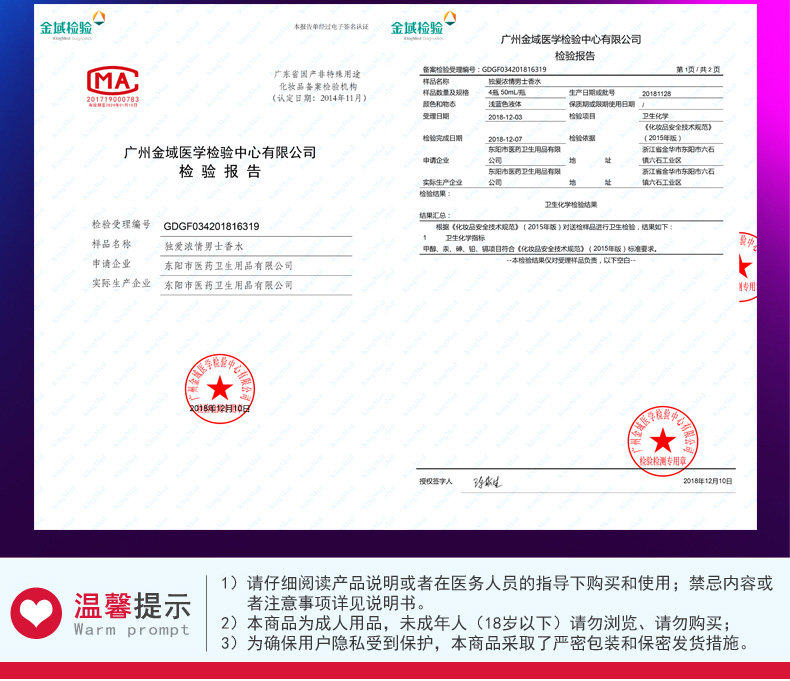790x681 pixels.
Task: Click 备案检验受理编号 line on report page
Action: click(x=484, y=70)
